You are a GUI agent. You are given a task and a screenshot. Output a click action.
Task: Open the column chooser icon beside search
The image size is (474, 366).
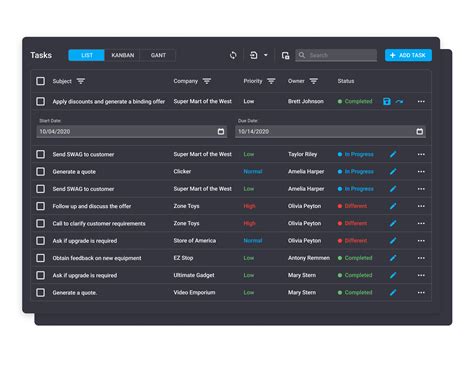click(285, 56)
